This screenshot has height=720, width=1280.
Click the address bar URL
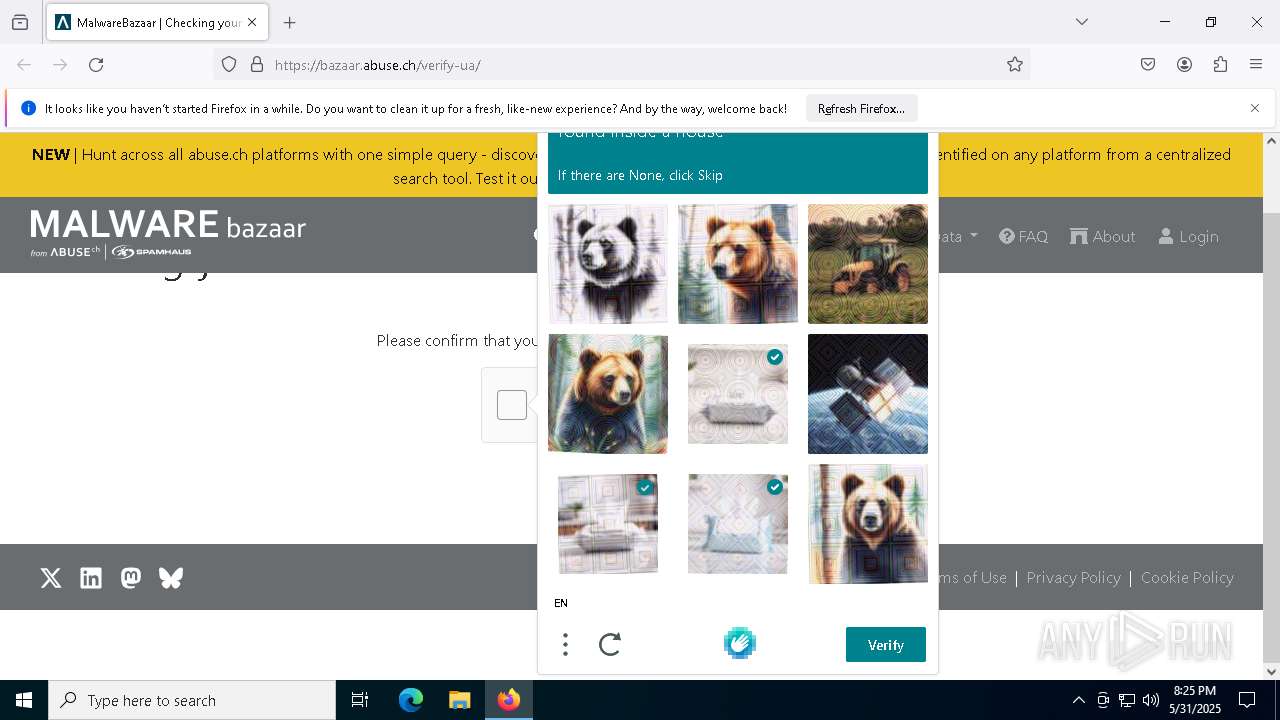pos(377,65)
